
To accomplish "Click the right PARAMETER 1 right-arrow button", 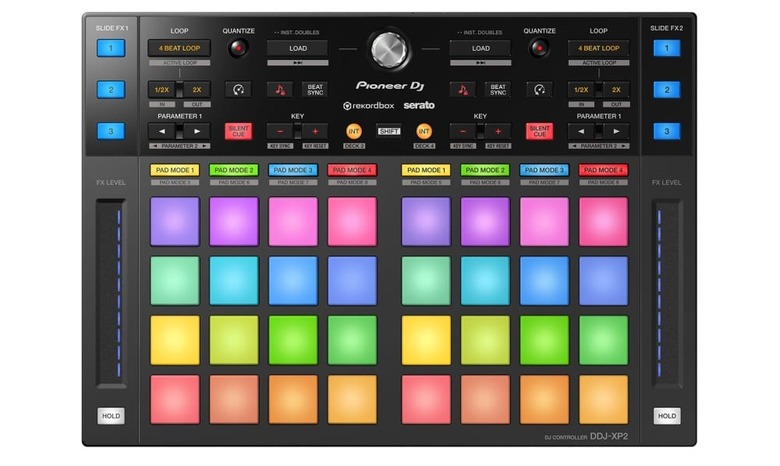I will tap(616, 131).
